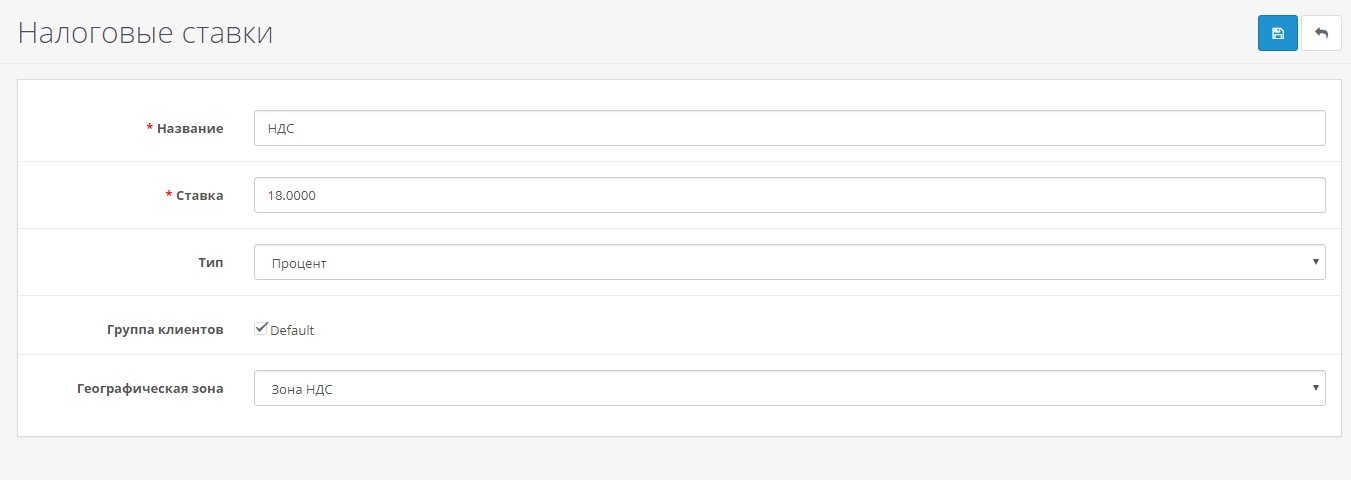This screenshot has width=1351, height=480.
Task: Click the selected Процент value text
Action: [299, 263]
